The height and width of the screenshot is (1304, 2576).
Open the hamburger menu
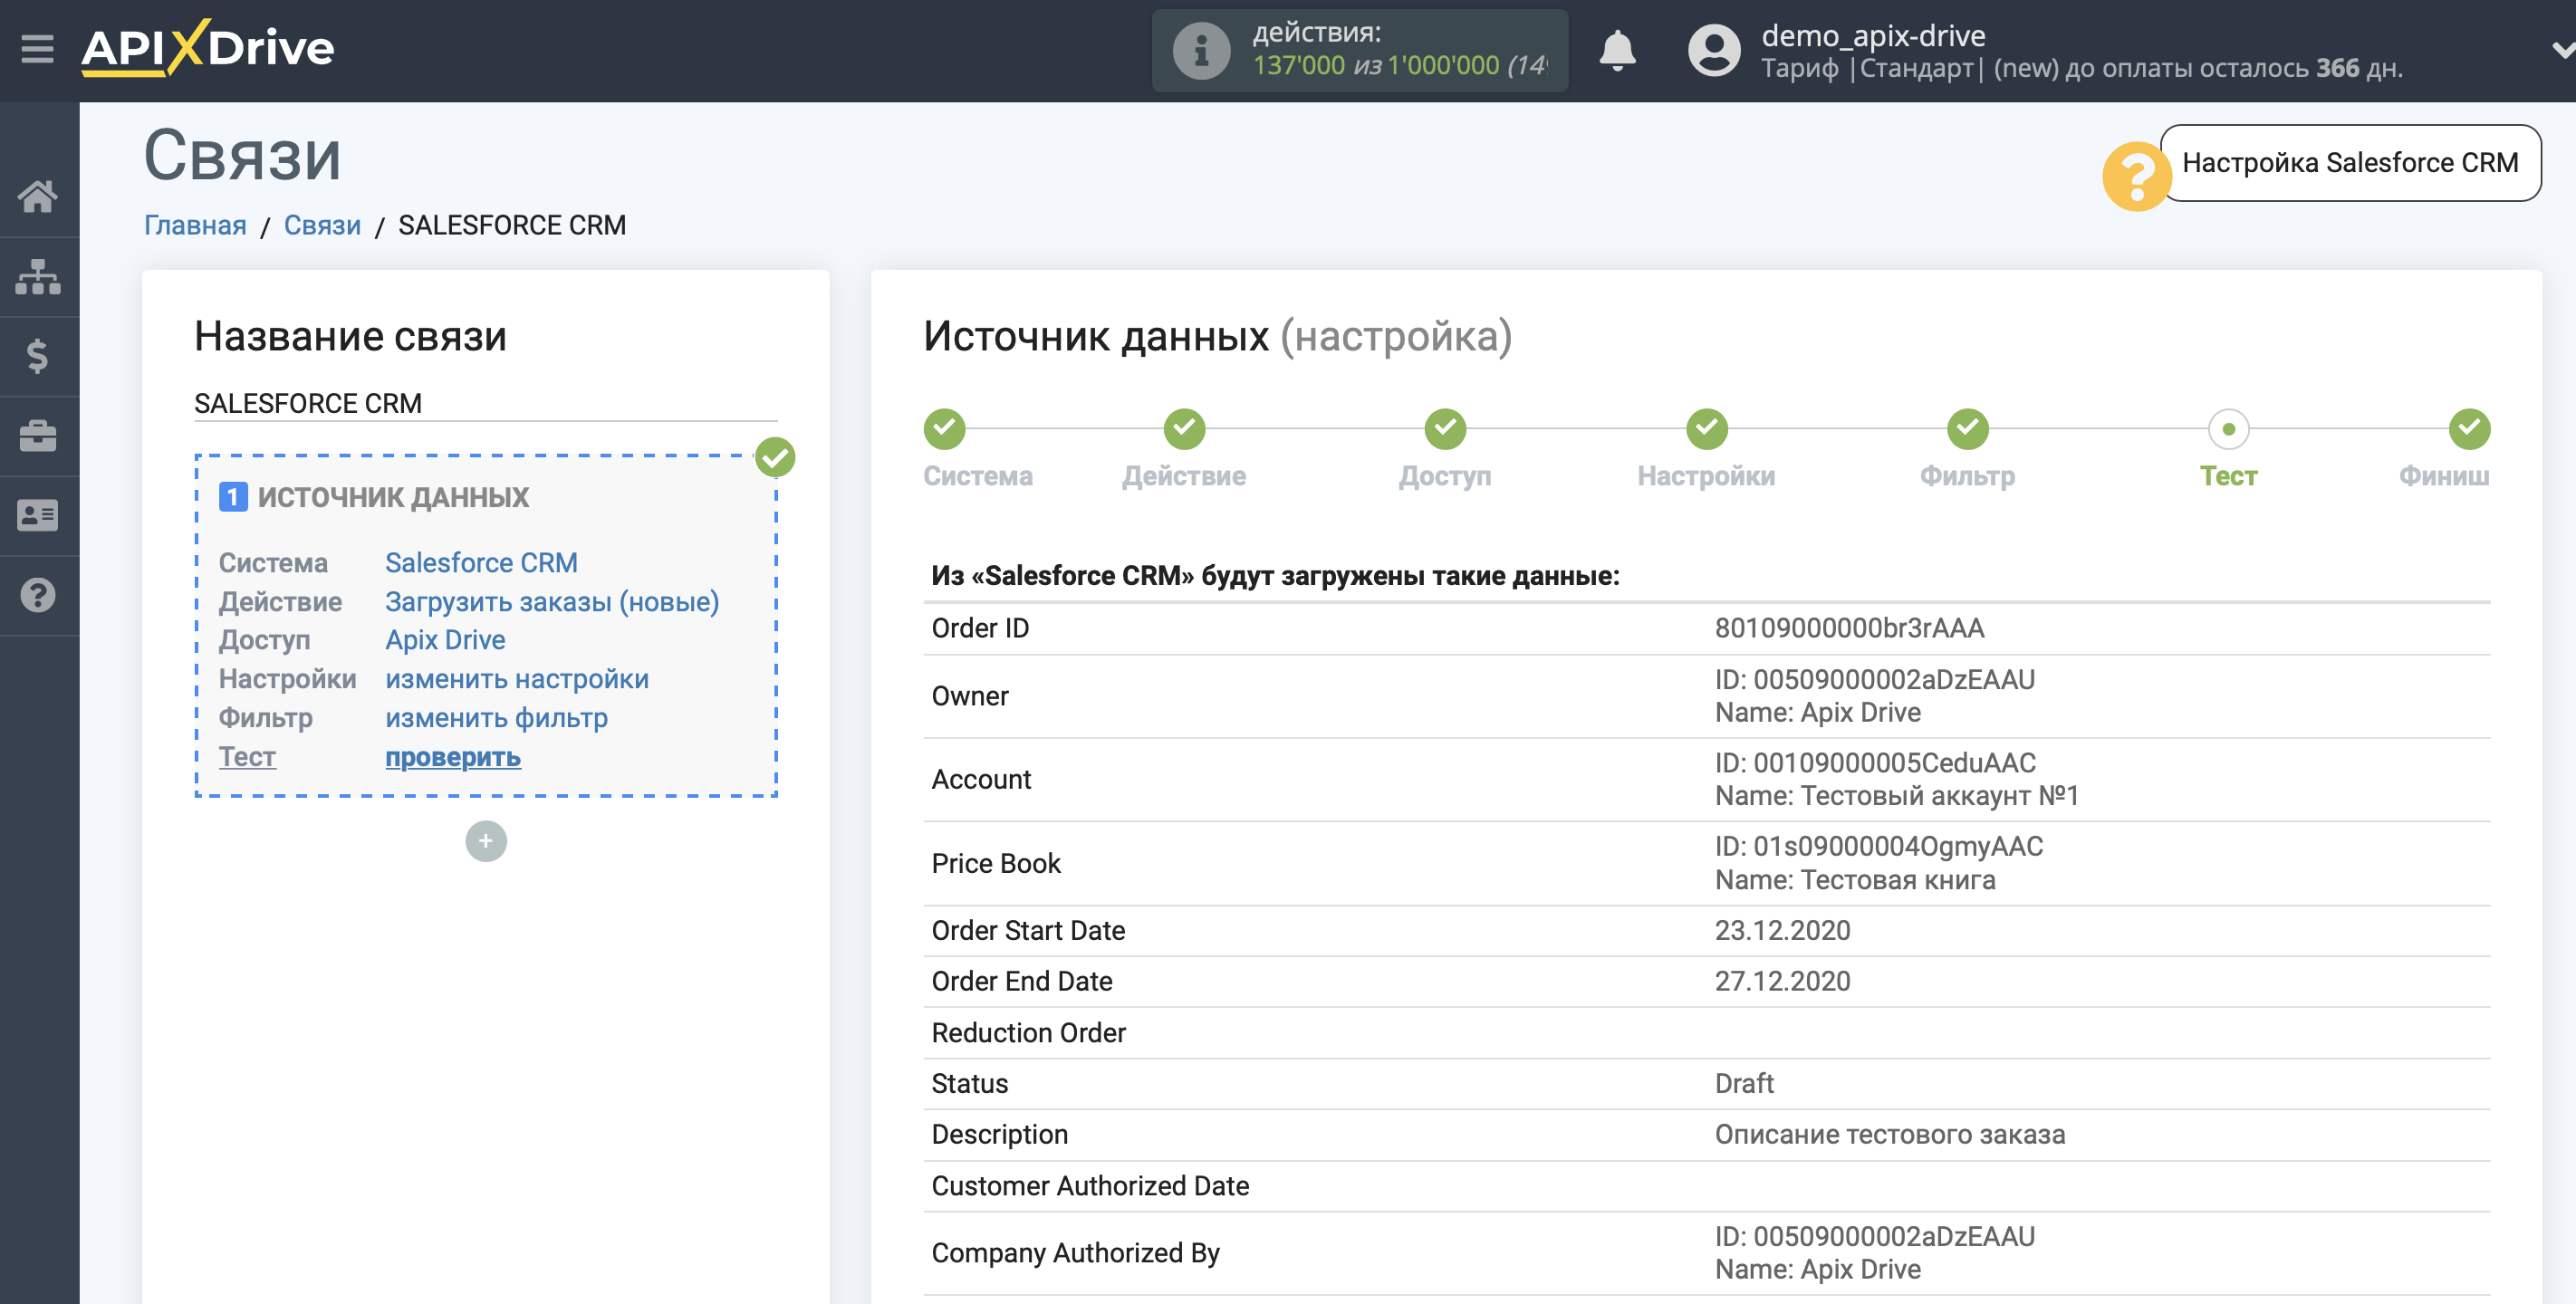click(38, 48)
